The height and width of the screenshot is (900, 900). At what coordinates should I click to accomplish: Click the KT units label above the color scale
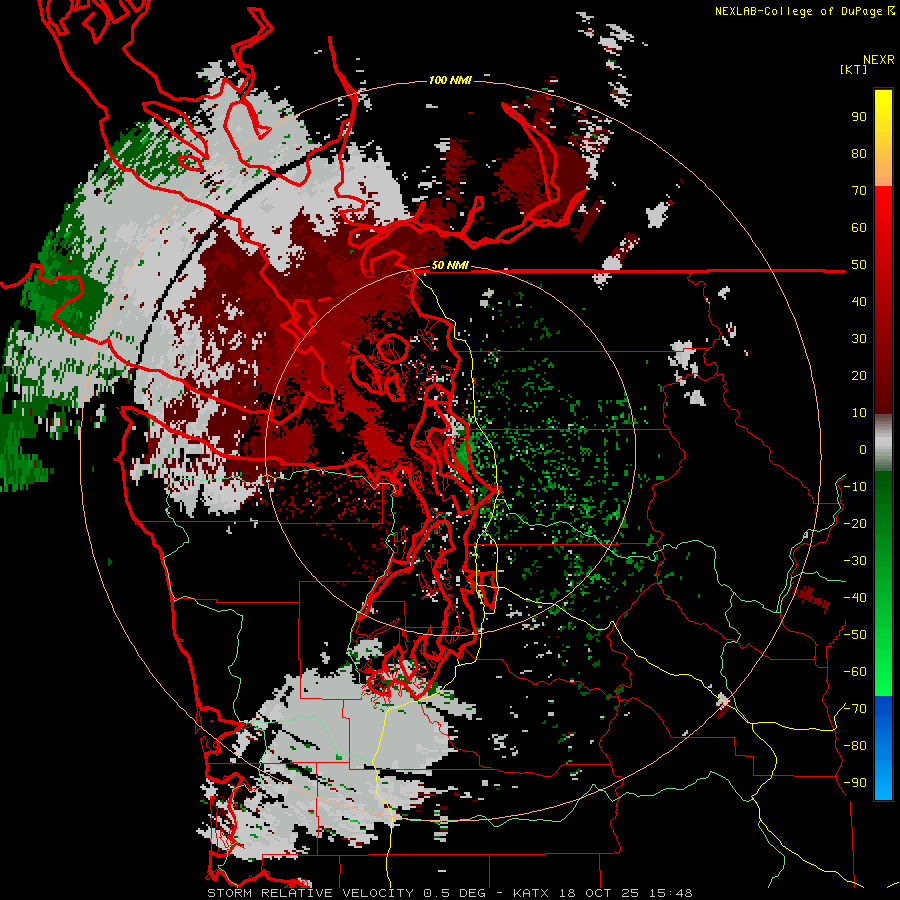click(853, 69)
